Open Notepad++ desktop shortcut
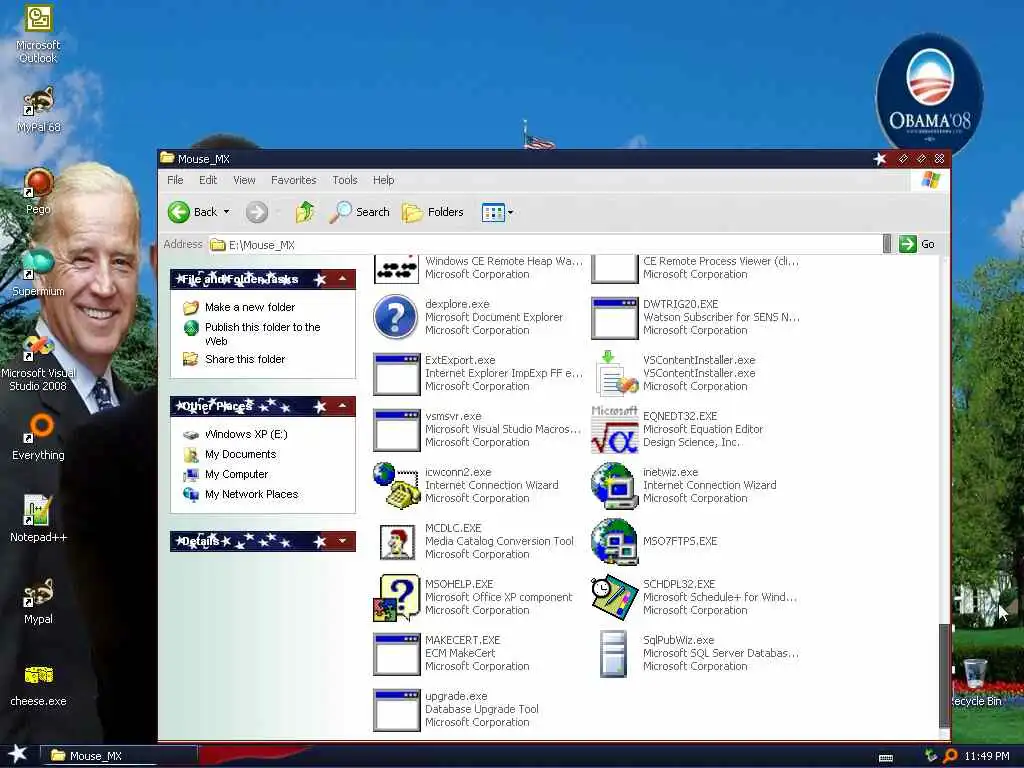The height and width of the screenshot is (768, 1024). (x=39, y=519)
